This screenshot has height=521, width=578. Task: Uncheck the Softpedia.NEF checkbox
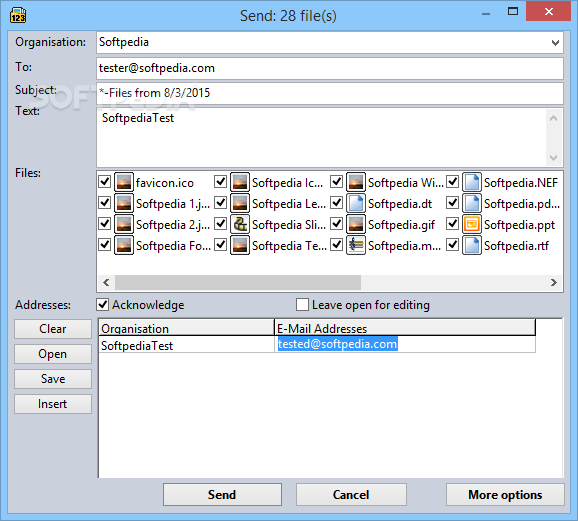pyautogui.click(x=452, y=181)
